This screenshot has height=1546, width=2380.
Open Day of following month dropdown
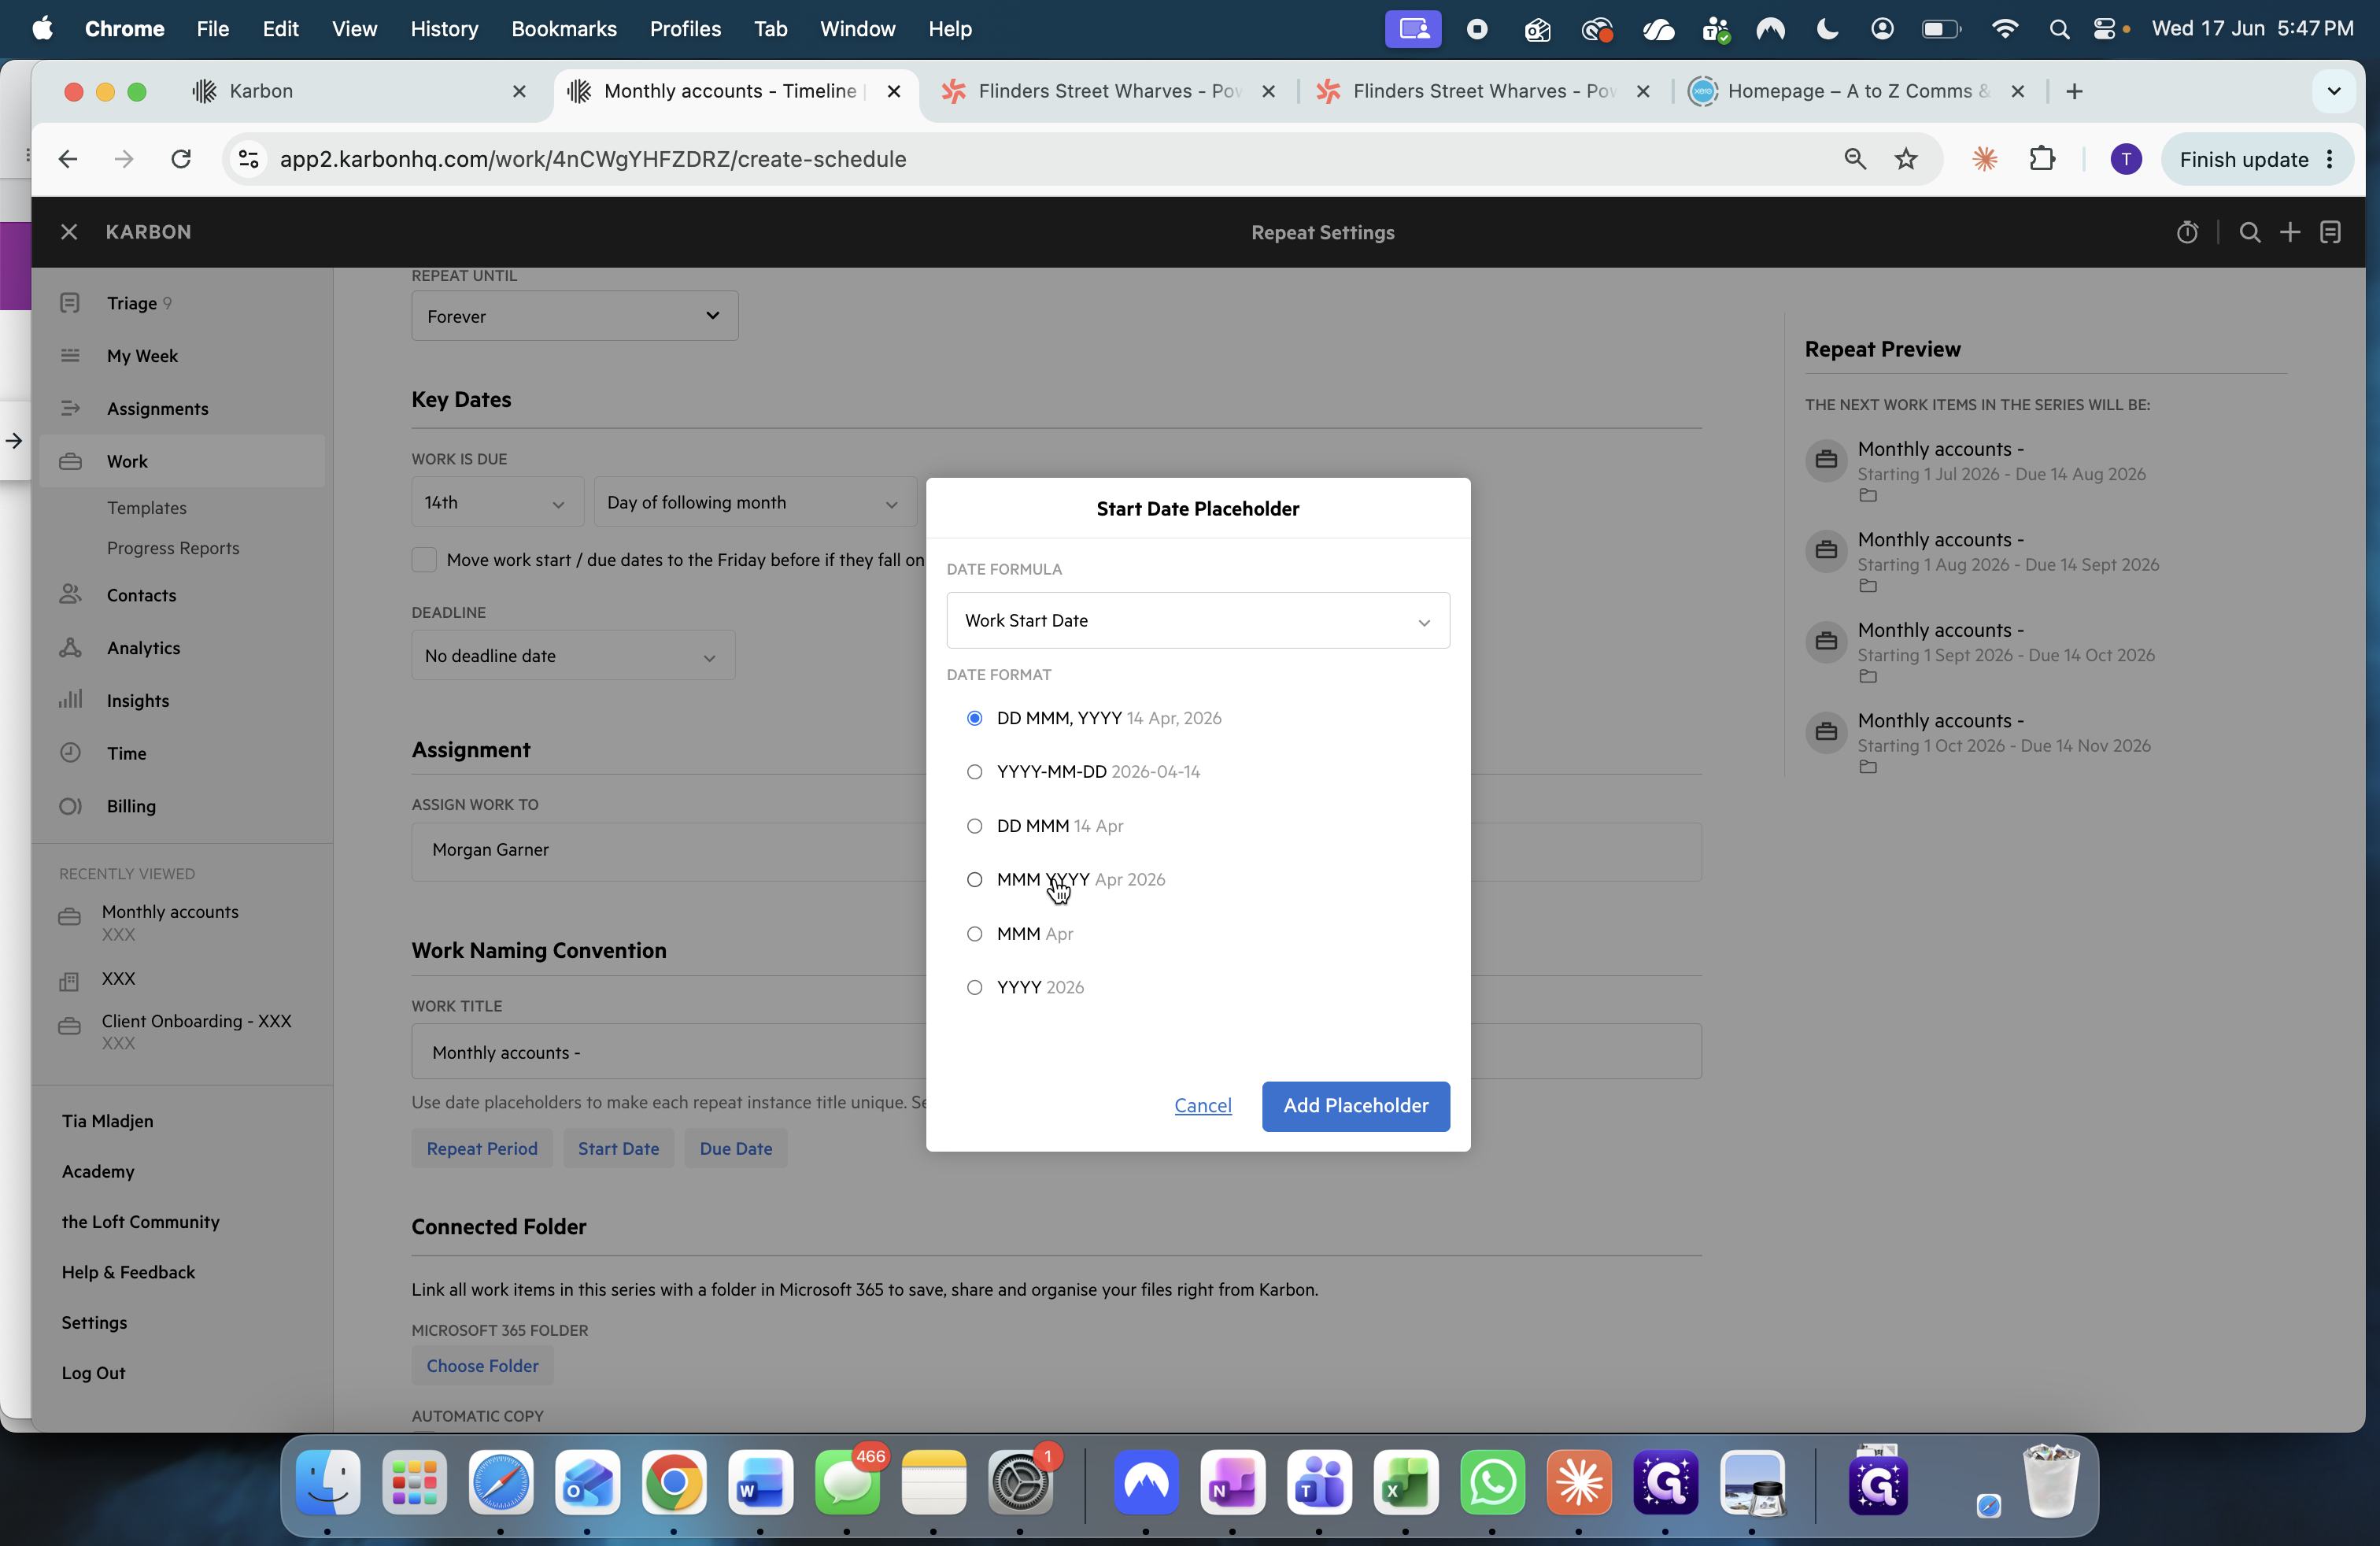[755, 502]
